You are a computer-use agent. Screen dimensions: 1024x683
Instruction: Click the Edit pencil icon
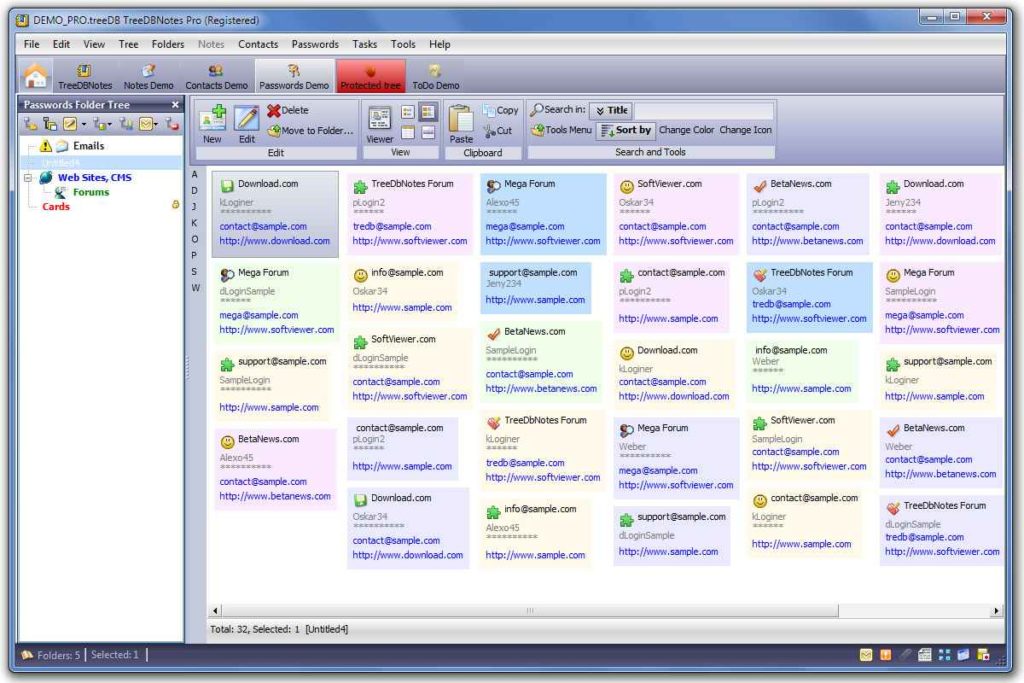246,119
